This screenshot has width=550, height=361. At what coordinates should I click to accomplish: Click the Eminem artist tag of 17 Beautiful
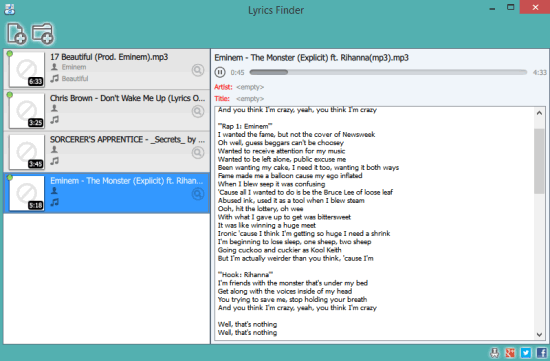coord(74,67)
